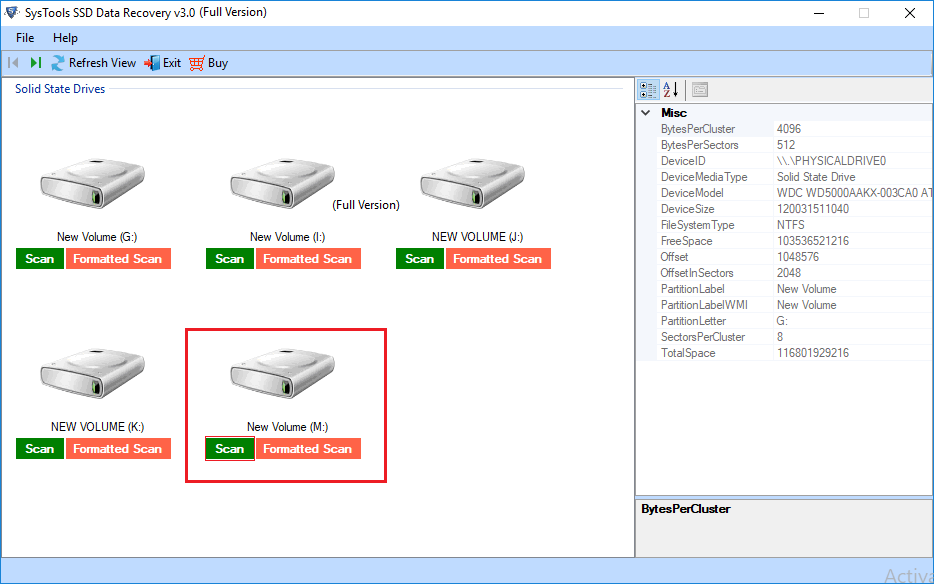Click the 116801929216 total space value

coord(812,353)
